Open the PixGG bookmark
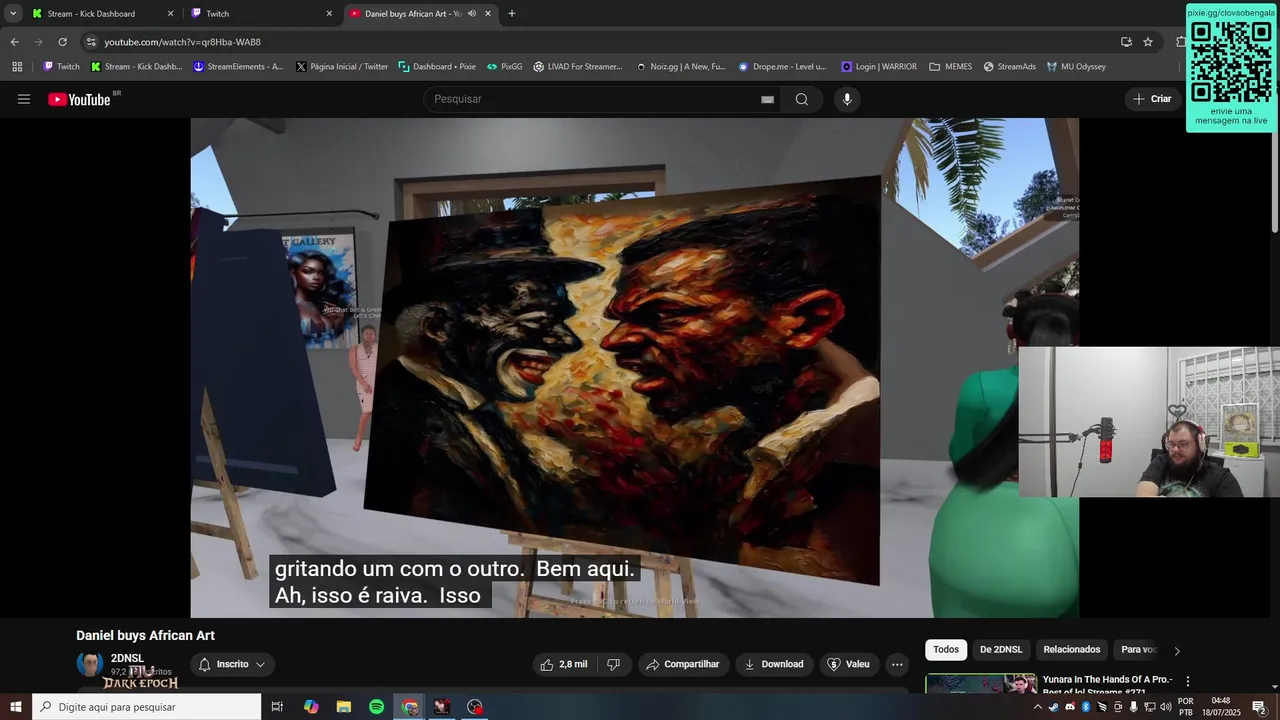This screenshot has width=1280, height=720. click(505, 67)
